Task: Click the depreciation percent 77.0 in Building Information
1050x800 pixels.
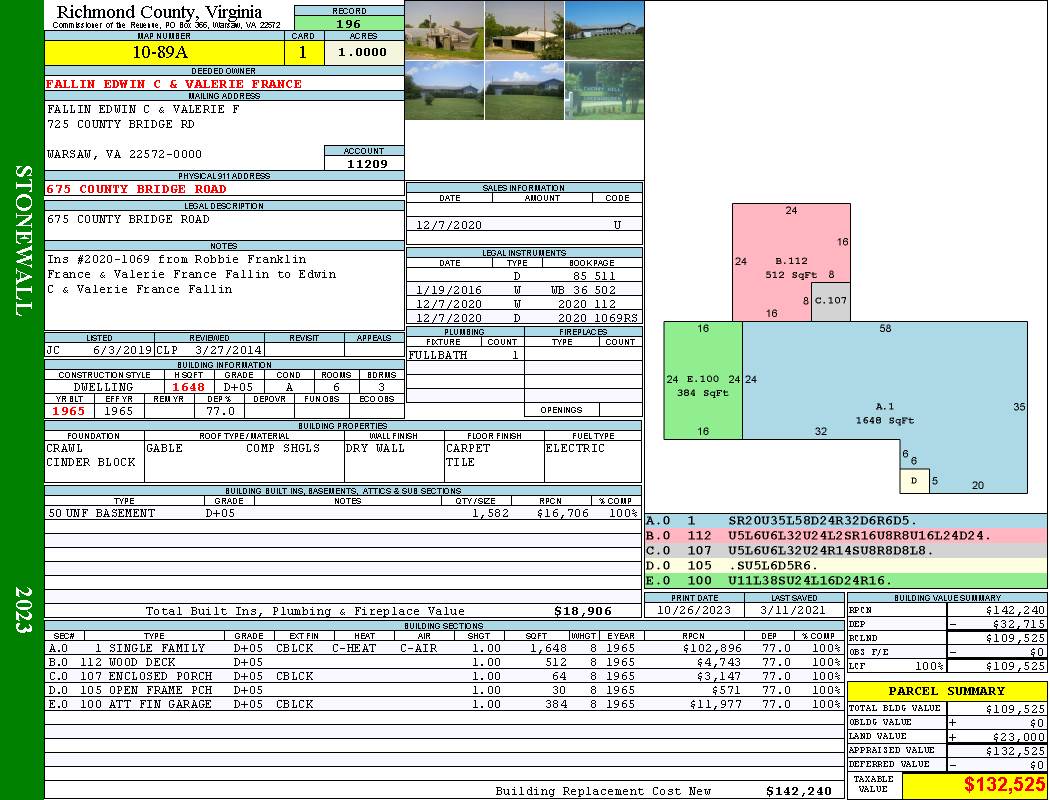Action: [x=220, y=411]
